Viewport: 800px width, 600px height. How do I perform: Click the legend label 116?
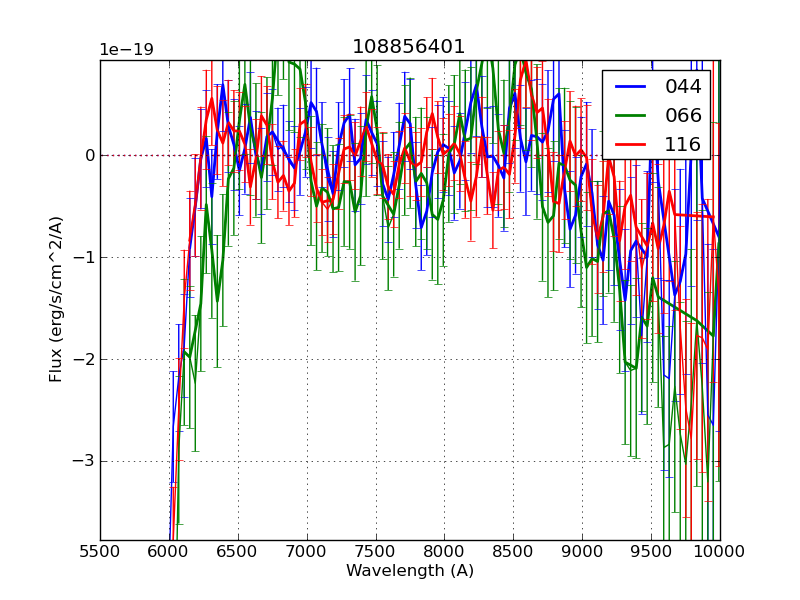(683, 144)
